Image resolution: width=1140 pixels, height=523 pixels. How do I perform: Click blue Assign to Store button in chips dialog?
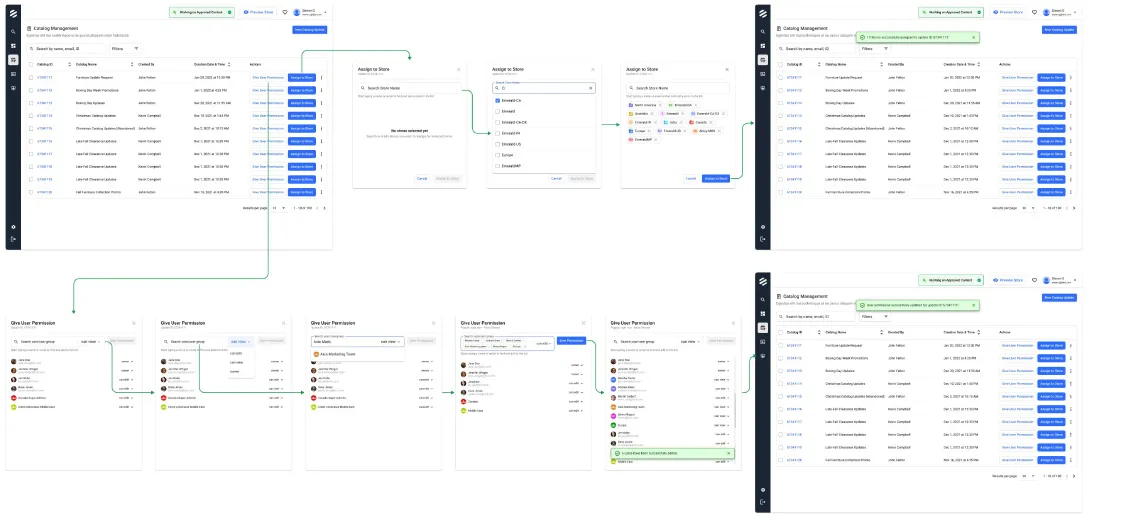716,178
